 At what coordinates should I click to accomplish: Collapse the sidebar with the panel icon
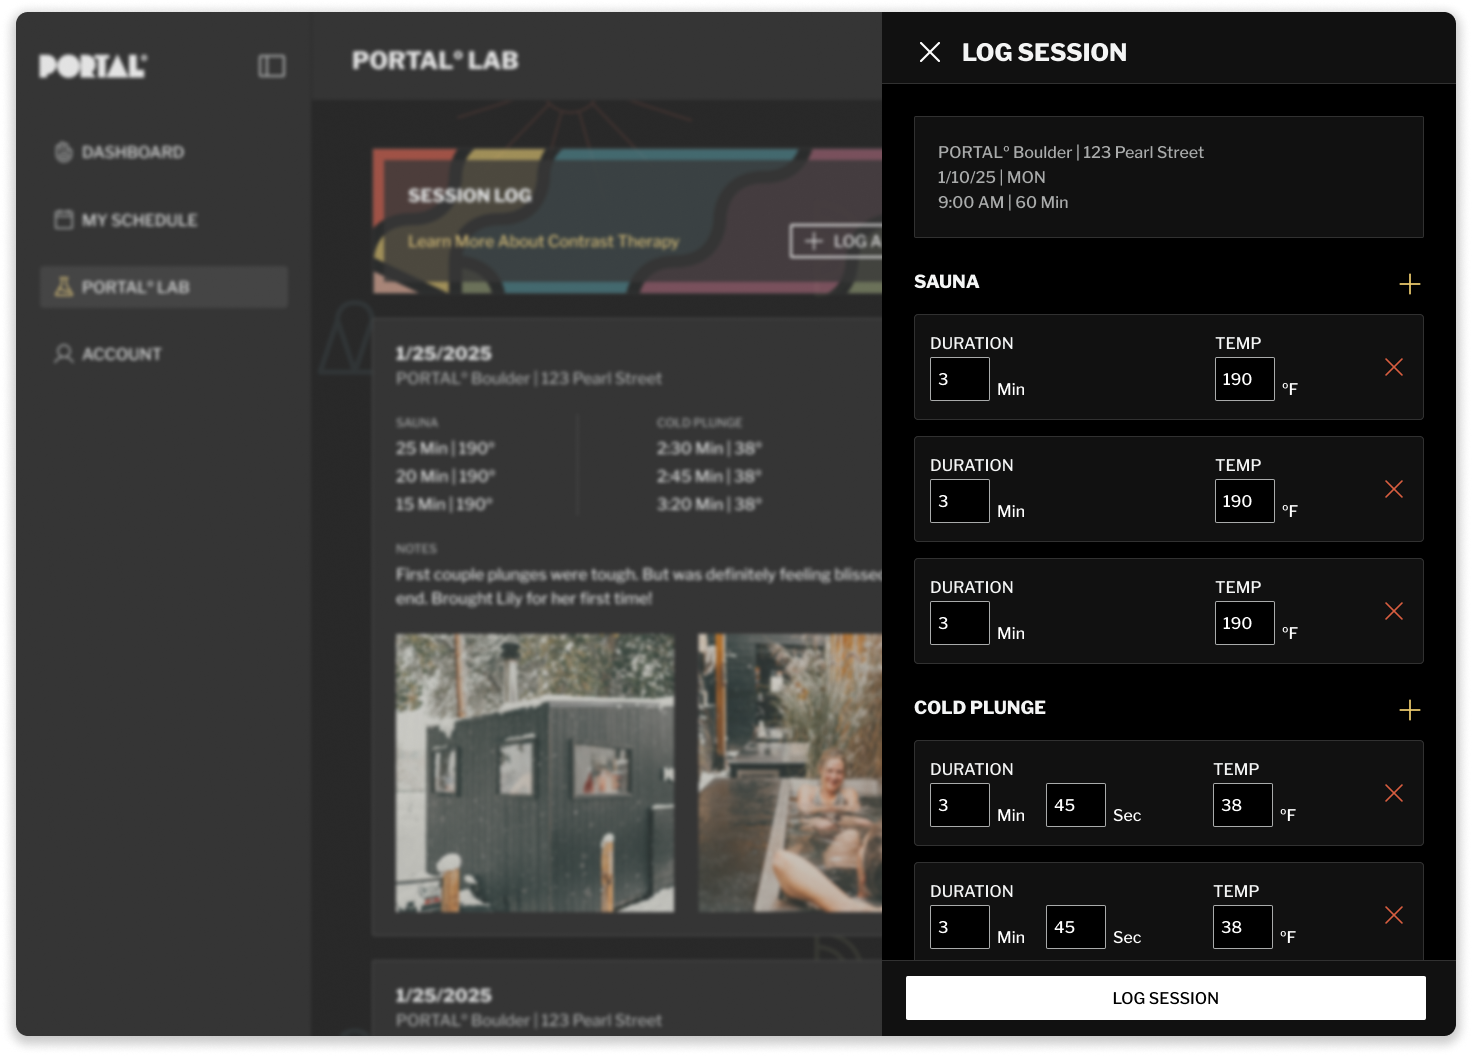pyautogui.click(x=272, y=66)
